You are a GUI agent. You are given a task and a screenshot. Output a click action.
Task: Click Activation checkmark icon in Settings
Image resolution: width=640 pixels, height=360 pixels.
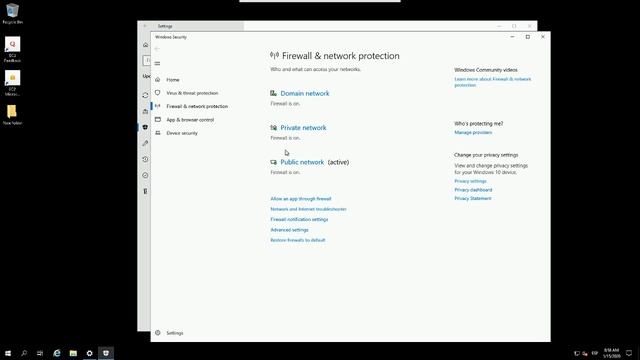pos(145,175)
